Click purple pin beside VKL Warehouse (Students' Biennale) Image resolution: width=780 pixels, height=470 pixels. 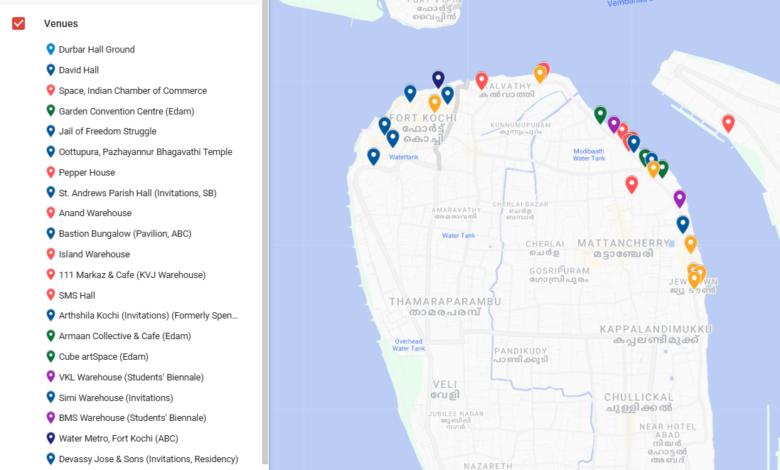pos(50,376)
